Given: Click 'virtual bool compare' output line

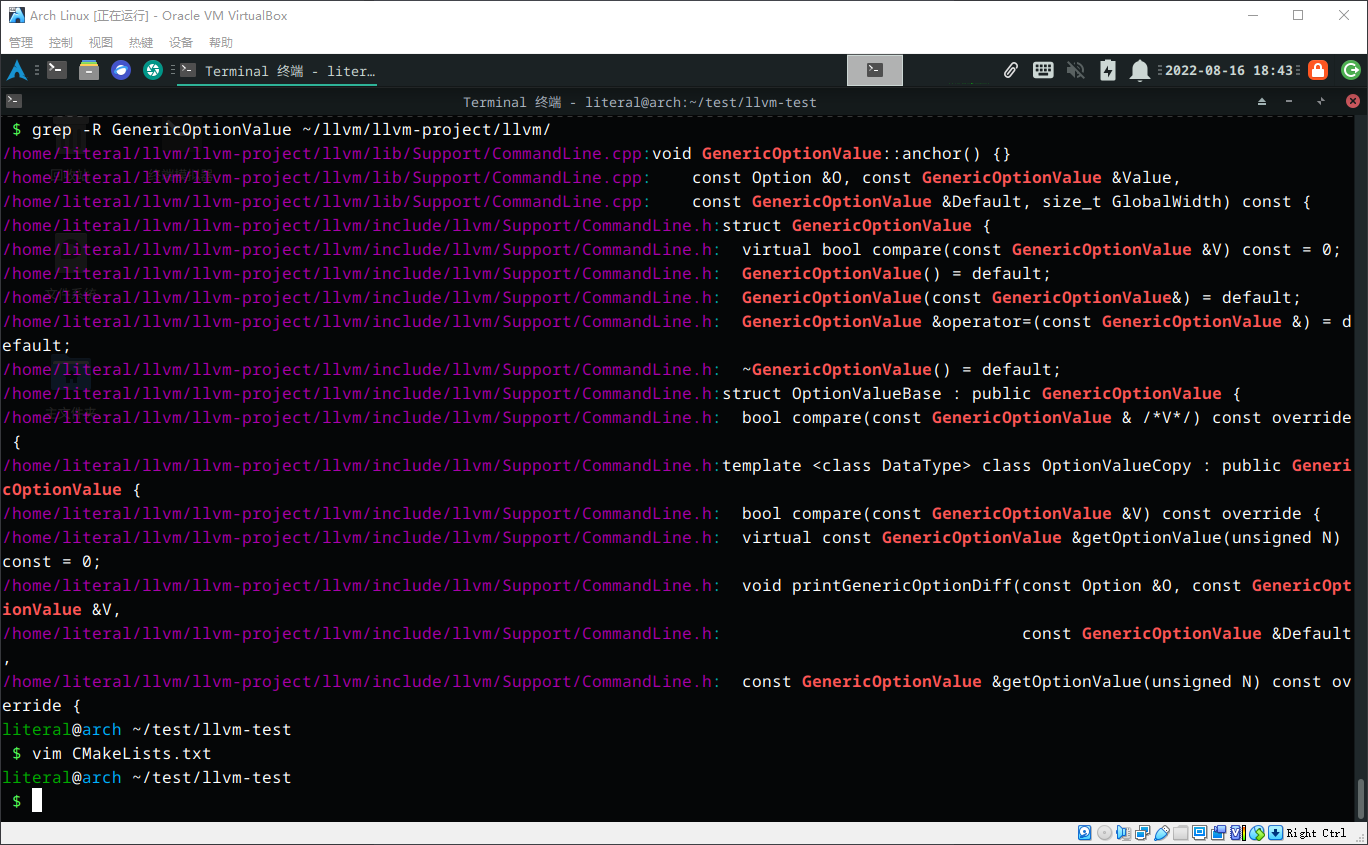Looking at the screenshot, I should pyautogui.click(x=672, y=250).
